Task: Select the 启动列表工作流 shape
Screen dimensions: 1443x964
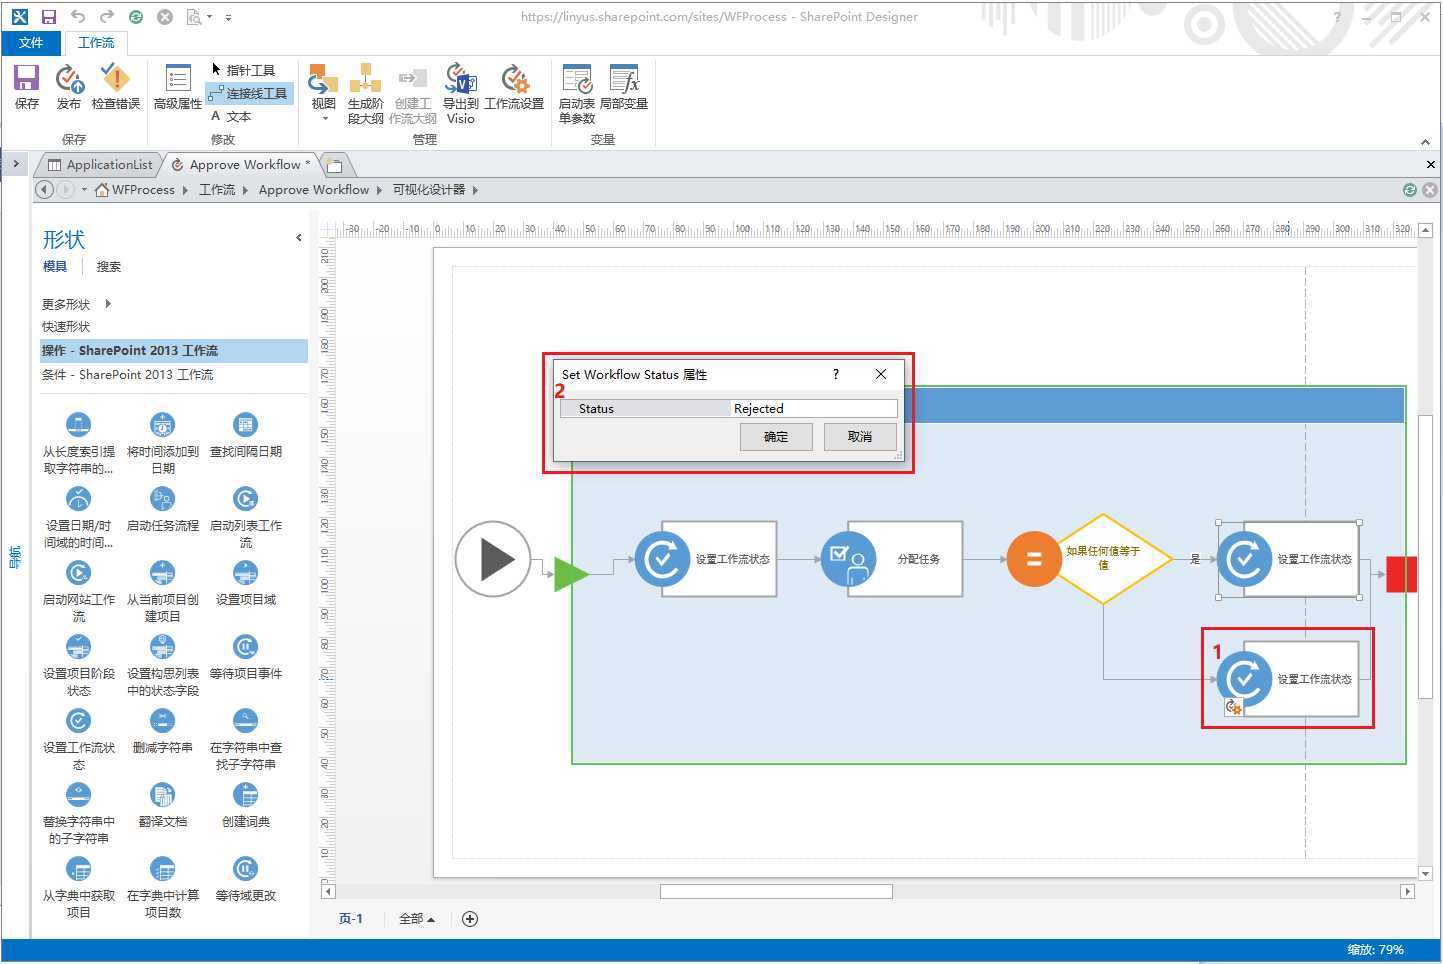Action: (x=245, y=517)
